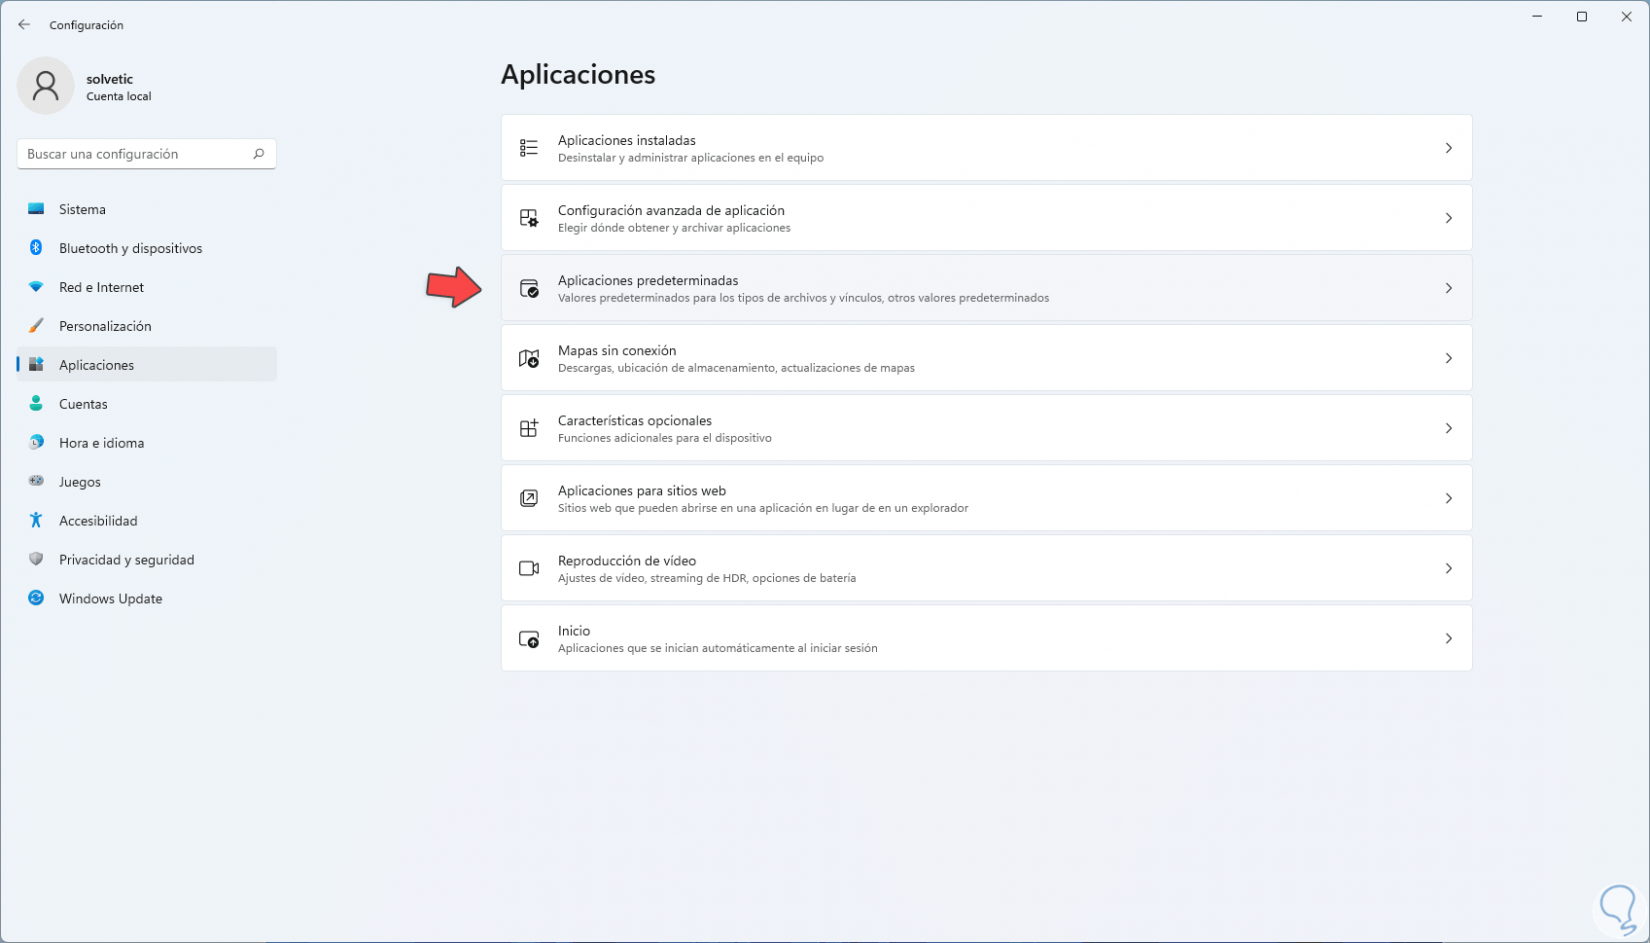Open the Sistema settings section

click(x=82, y=209)
